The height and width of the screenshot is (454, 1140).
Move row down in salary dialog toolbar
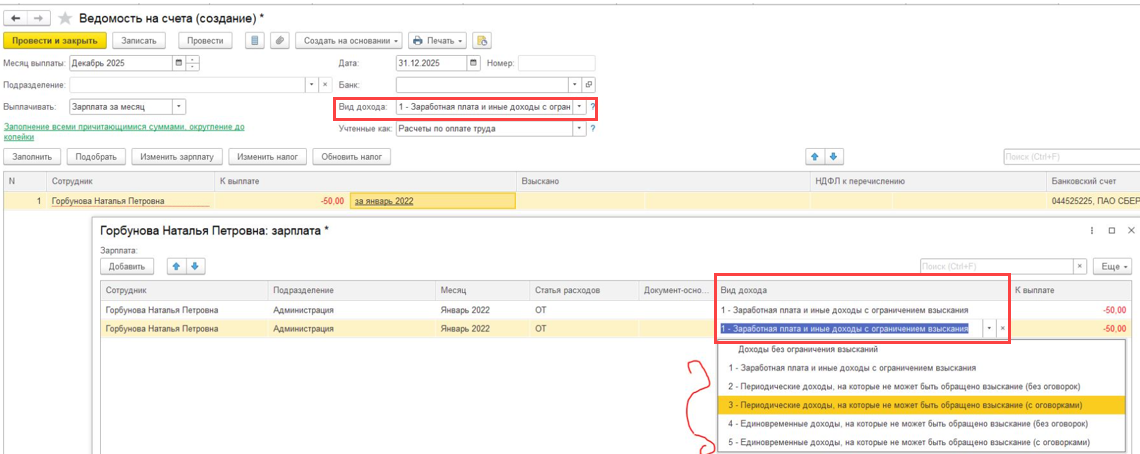point(196,266)
